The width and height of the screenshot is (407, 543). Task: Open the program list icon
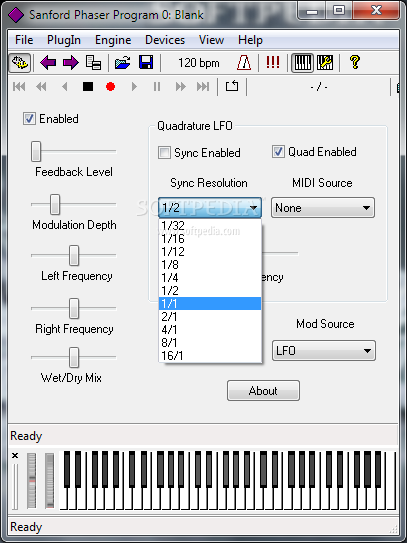tap(94, 63)
